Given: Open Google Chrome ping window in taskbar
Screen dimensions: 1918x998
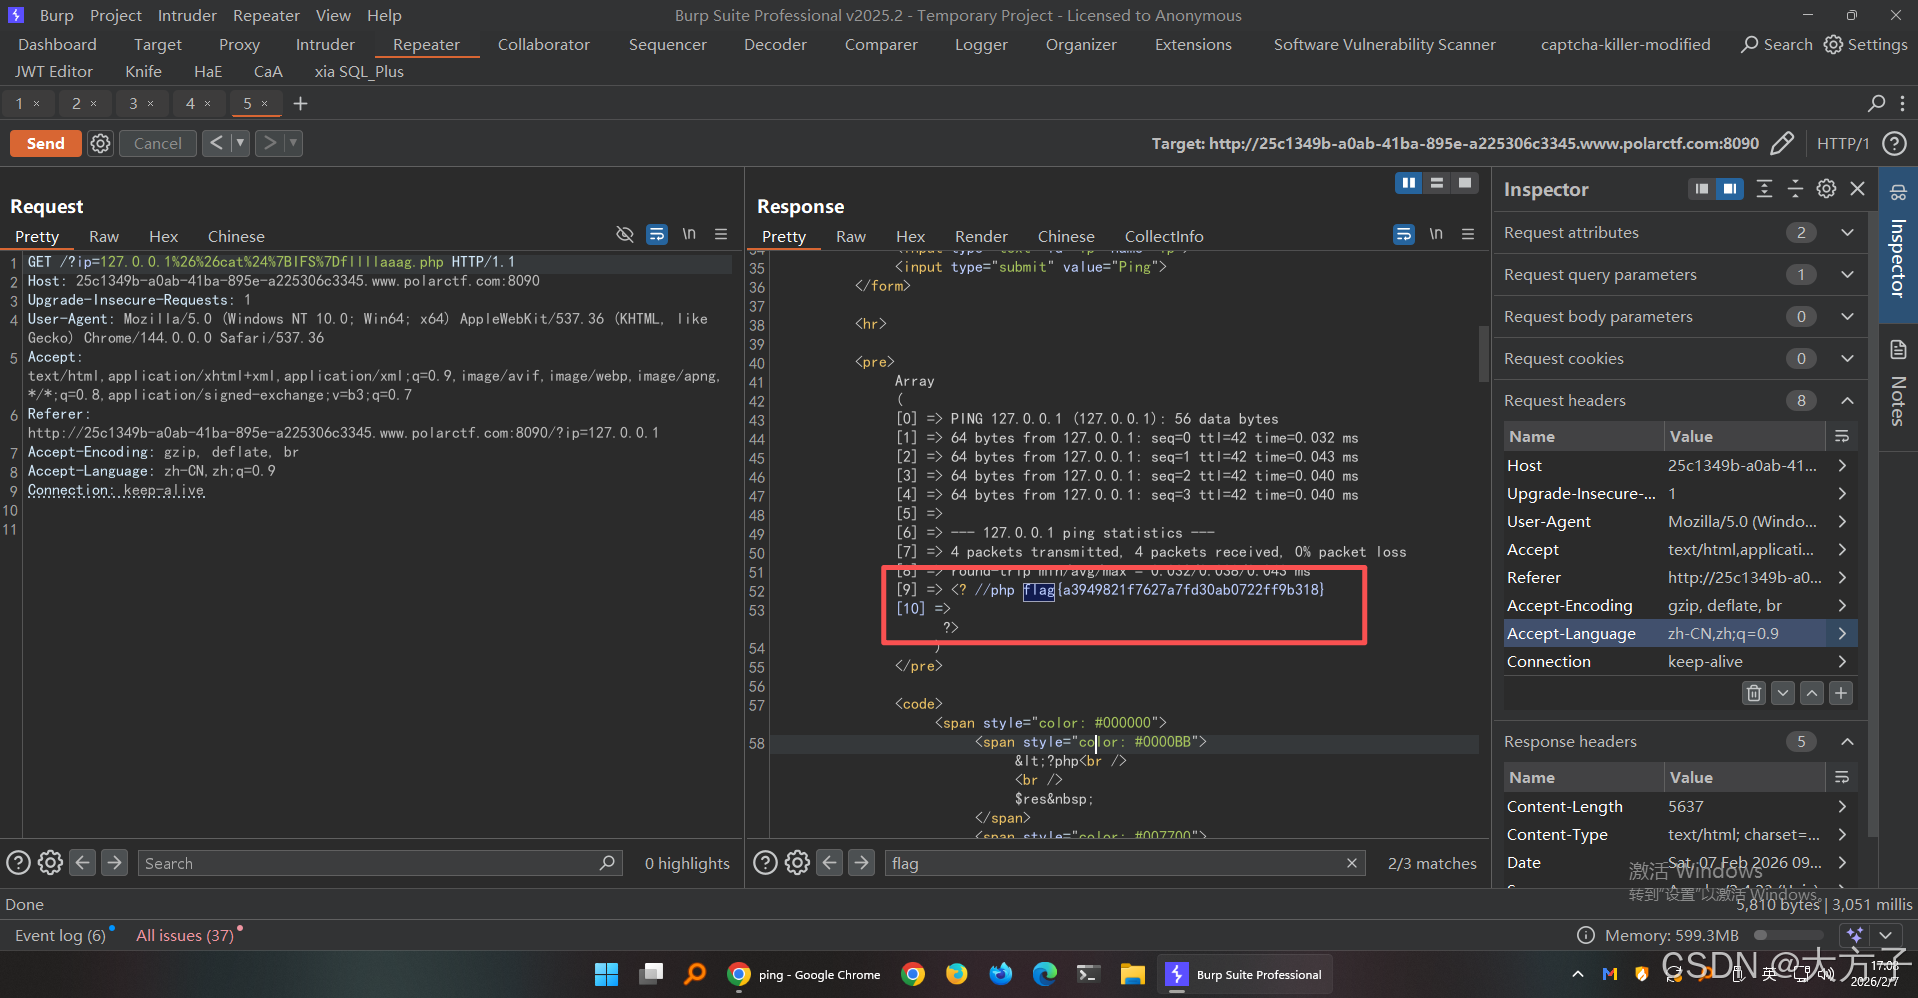Looking at the screenshot, I should 805,974.
